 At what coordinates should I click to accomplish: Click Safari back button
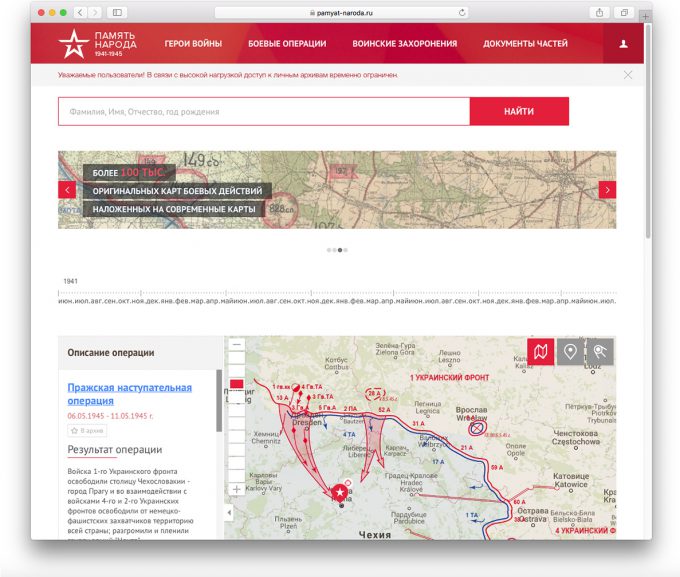(x=80, y=13)
